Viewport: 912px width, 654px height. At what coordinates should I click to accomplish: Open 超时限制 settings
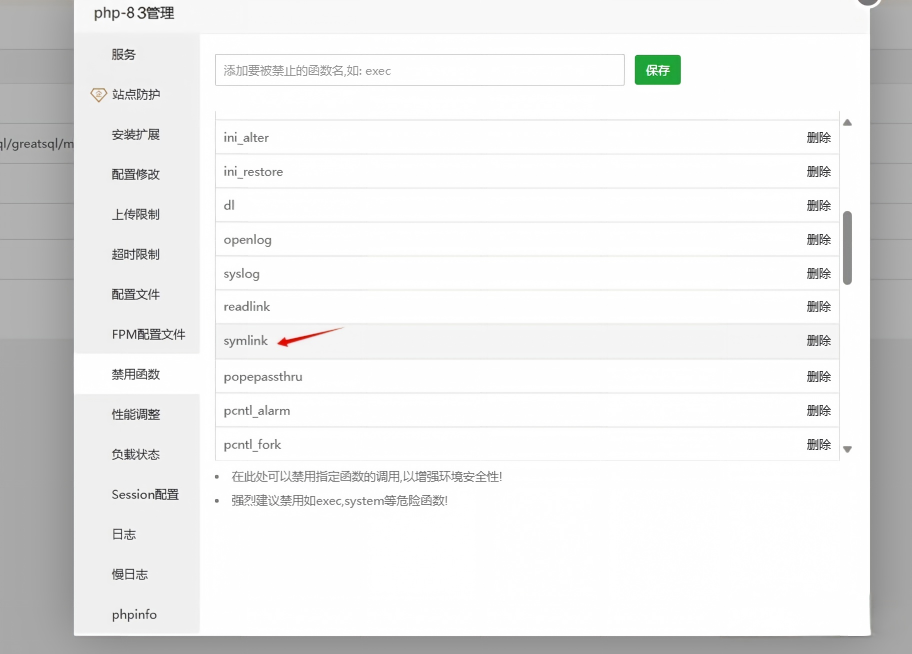tap(136, 254)
